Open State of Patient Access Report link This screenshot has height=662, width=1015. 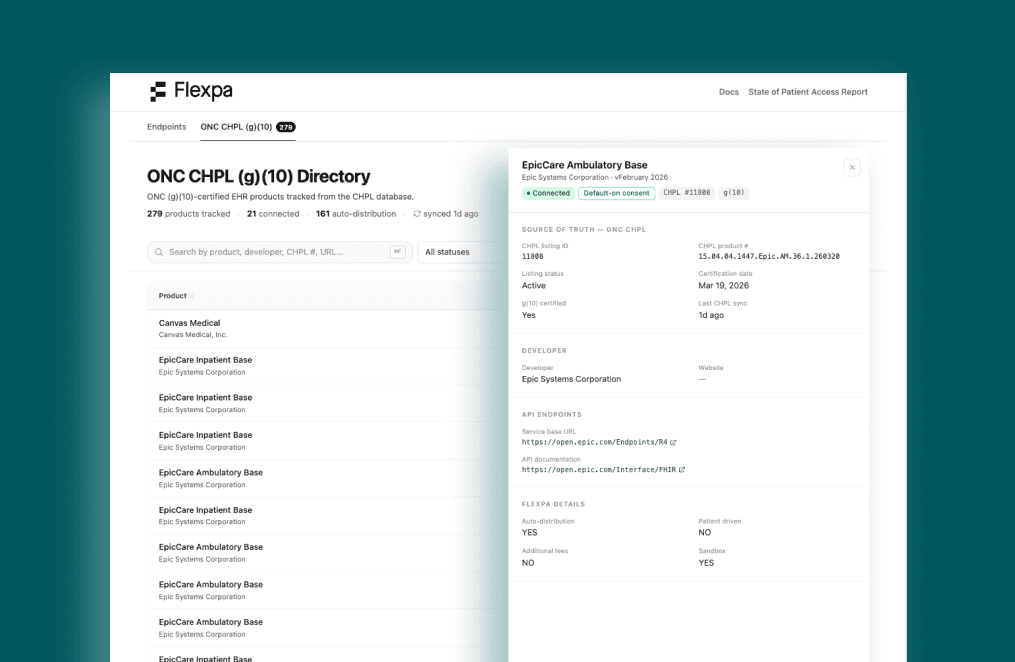pyautogui.click(x=807, y=92)
